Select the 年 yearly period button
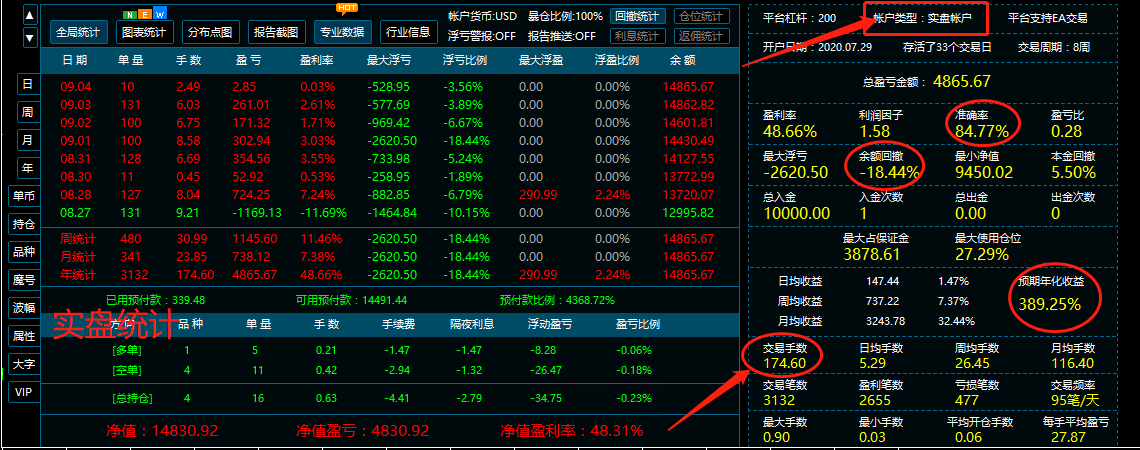The width and height of the screenshot is (1140, 450). pyautogui.click(x=27, y=168)
